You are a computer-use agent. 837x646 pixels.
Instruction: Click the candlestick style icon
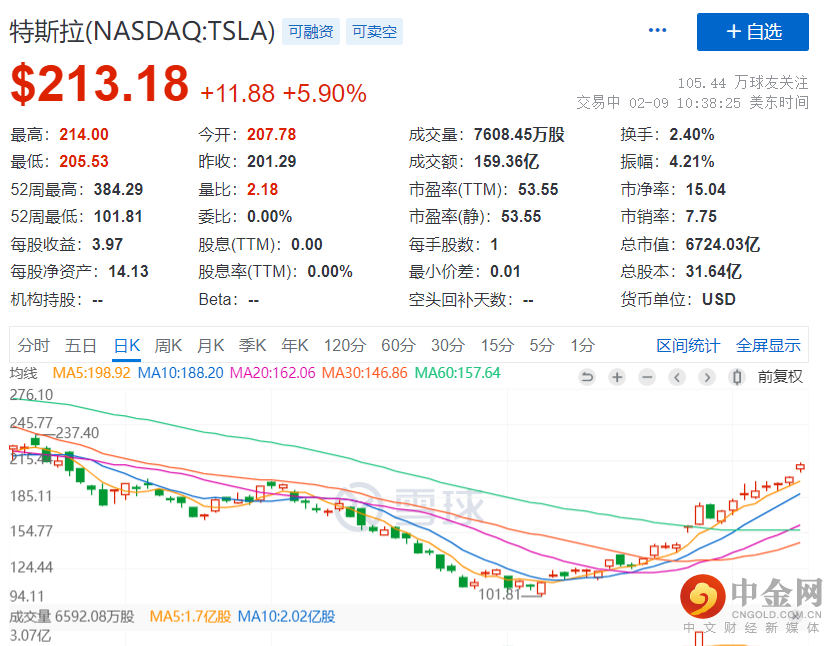tap(737, 377)
